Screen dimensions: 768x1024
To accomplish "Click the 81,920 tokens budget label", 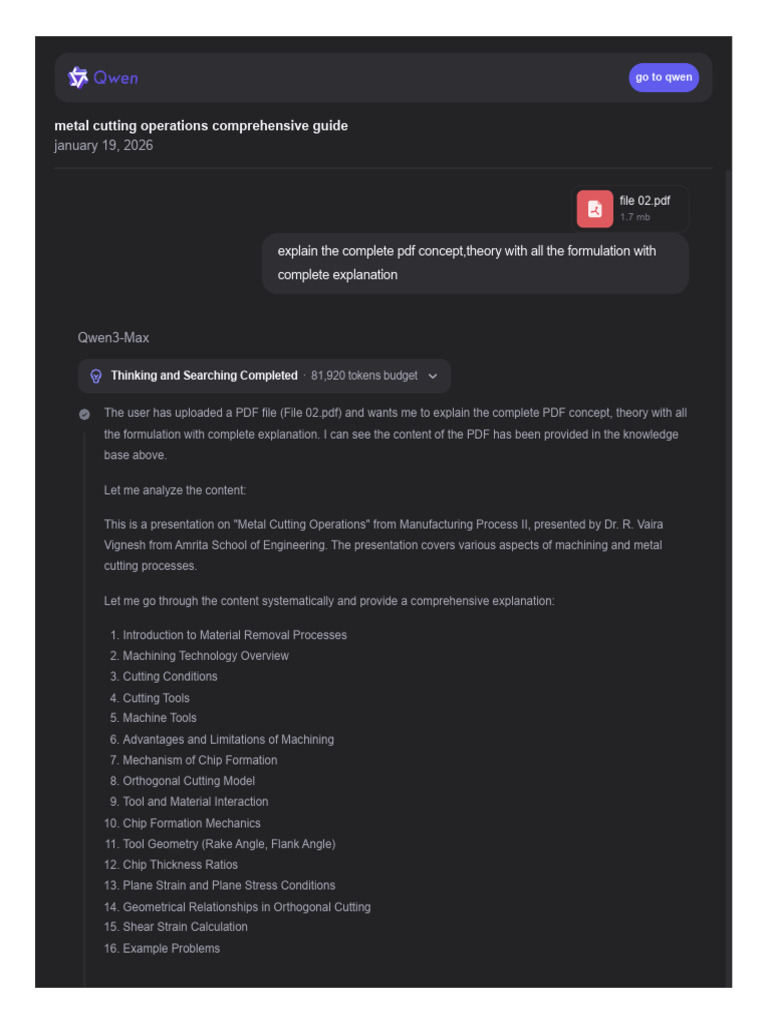I will click(x=364, y=376).
